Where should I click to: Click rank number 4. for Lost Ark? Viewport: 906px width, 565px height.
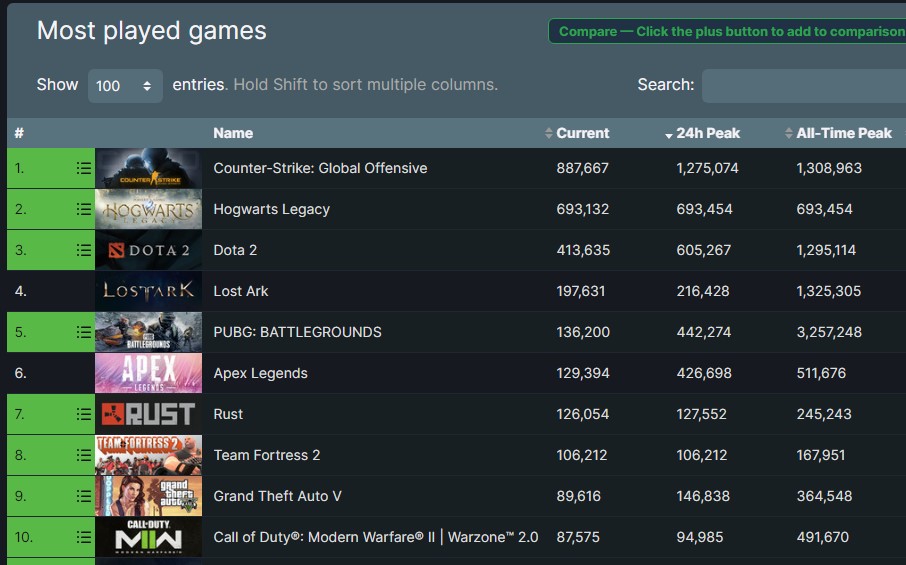(21, 291)
